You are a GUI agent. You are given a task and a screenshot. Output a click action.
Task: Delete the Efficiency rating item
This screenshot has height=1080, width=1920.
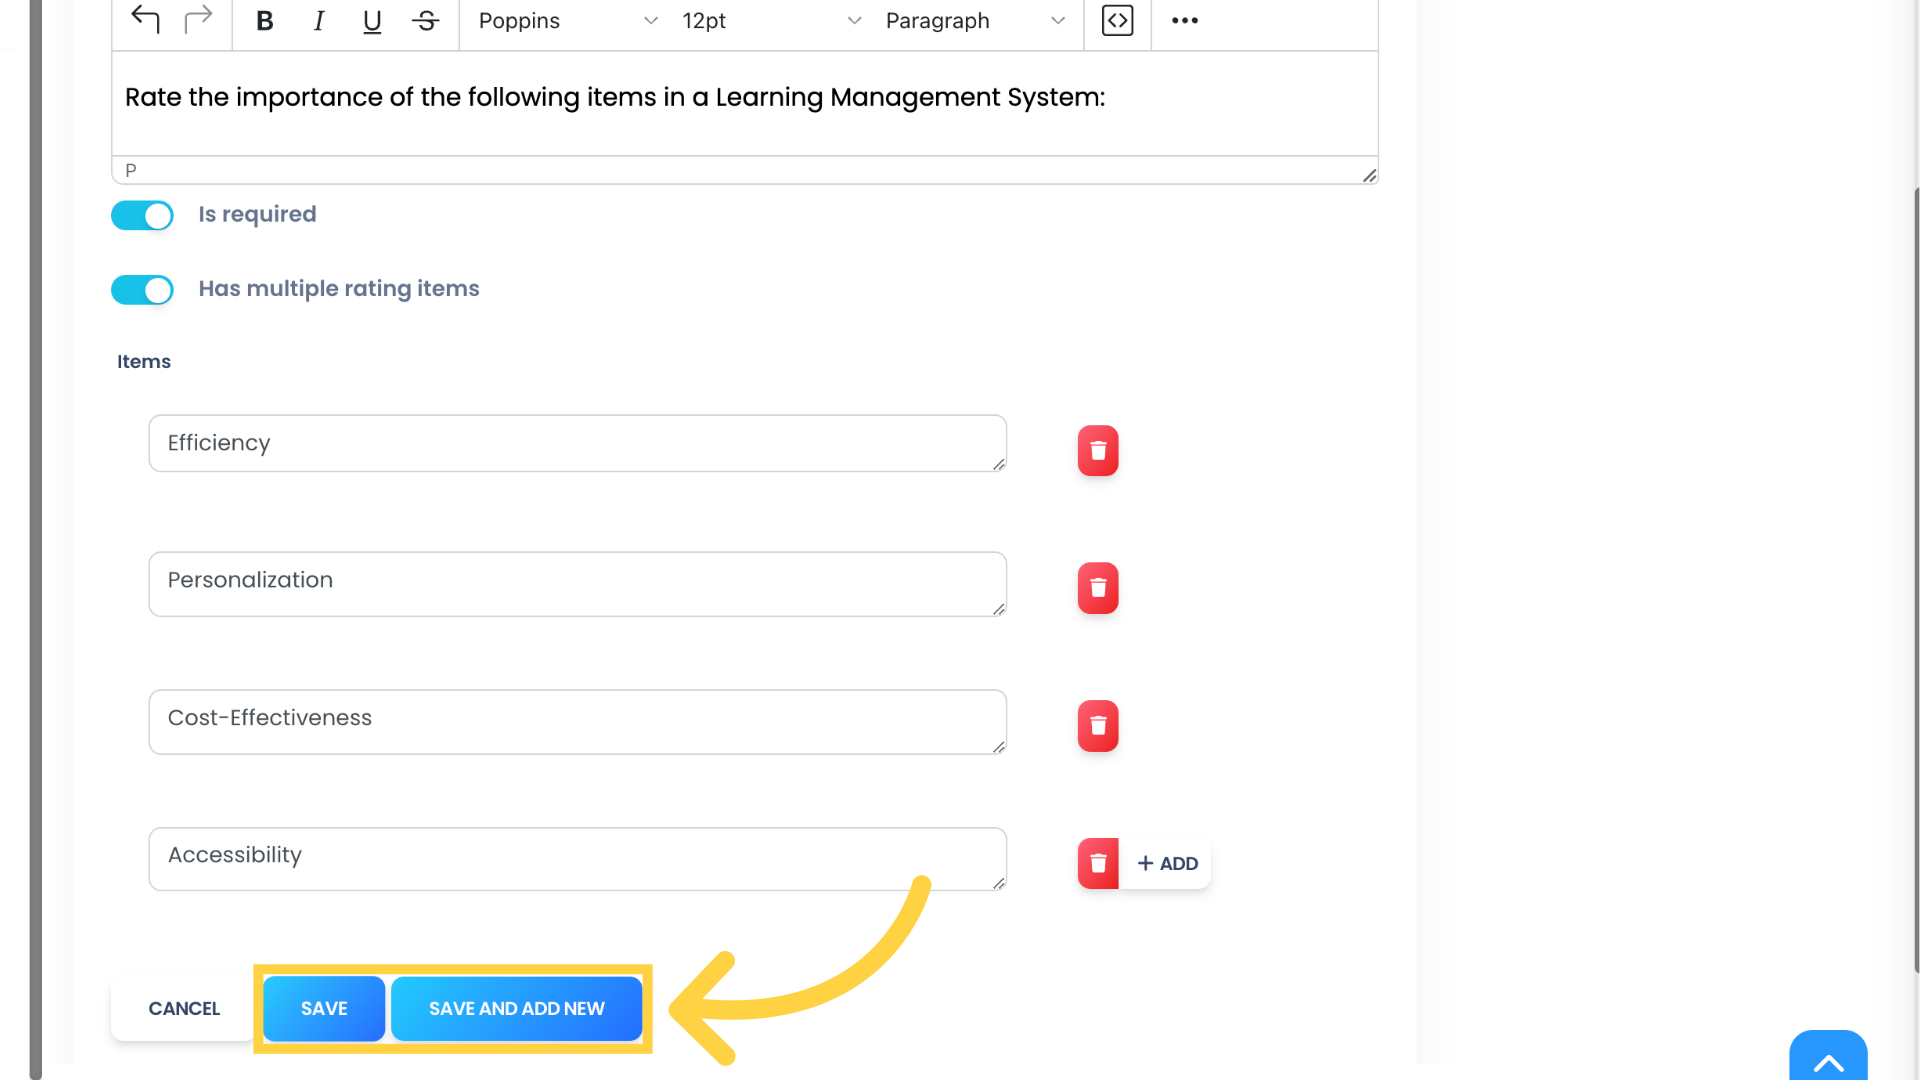(1097, 450)
